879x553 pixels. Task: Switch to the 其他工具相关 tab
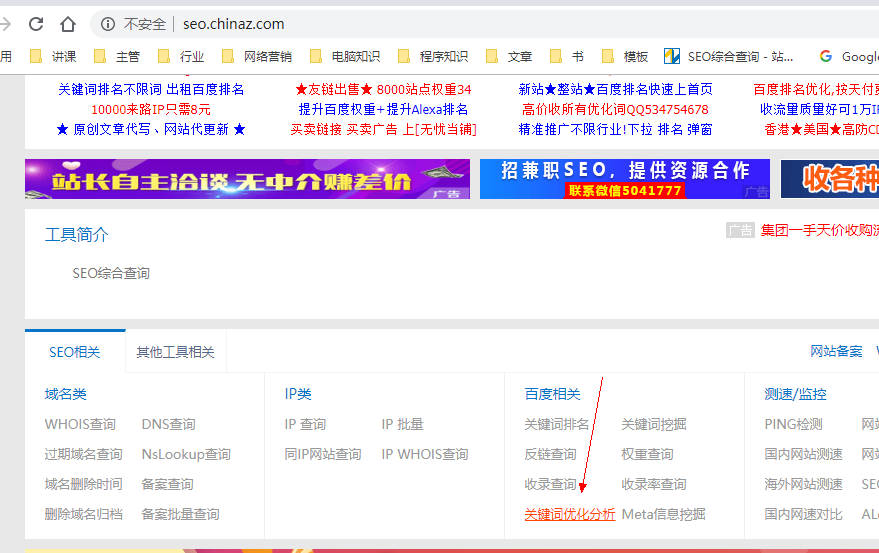click(x=175, y=352)
